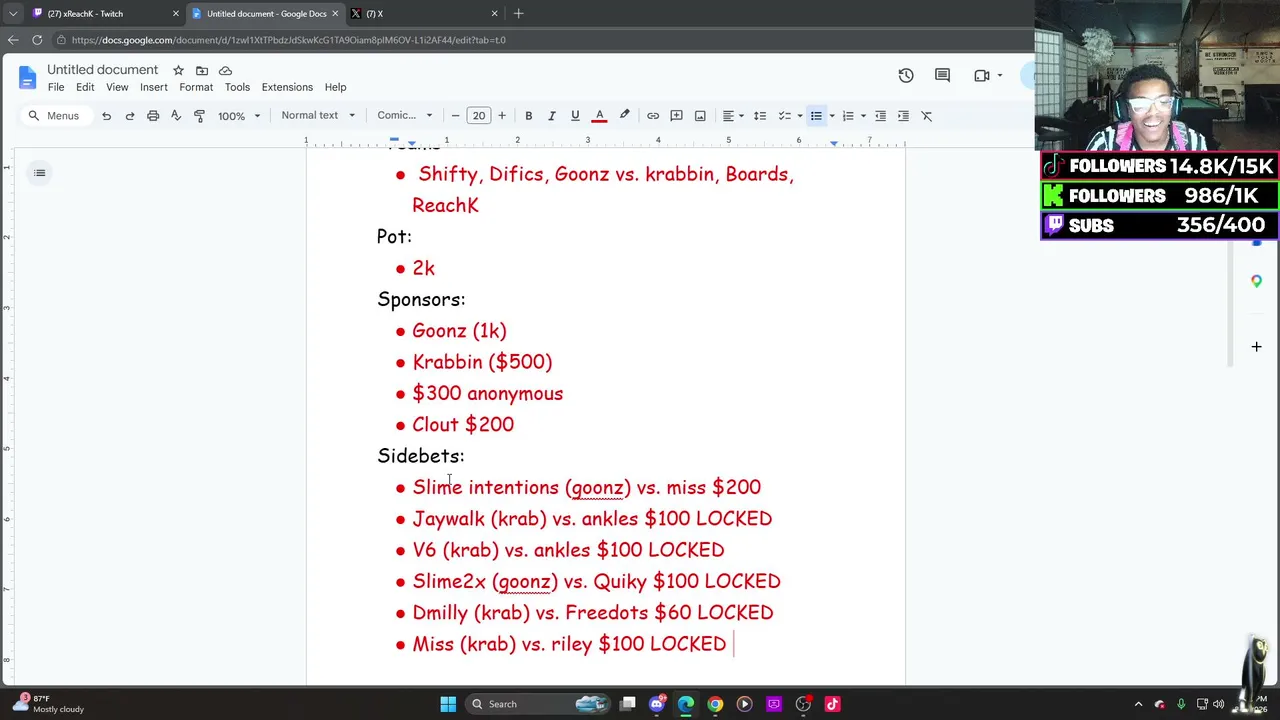Screen dimensions: 1280x720
Task: Reload the page
Action: pos(37,40)
